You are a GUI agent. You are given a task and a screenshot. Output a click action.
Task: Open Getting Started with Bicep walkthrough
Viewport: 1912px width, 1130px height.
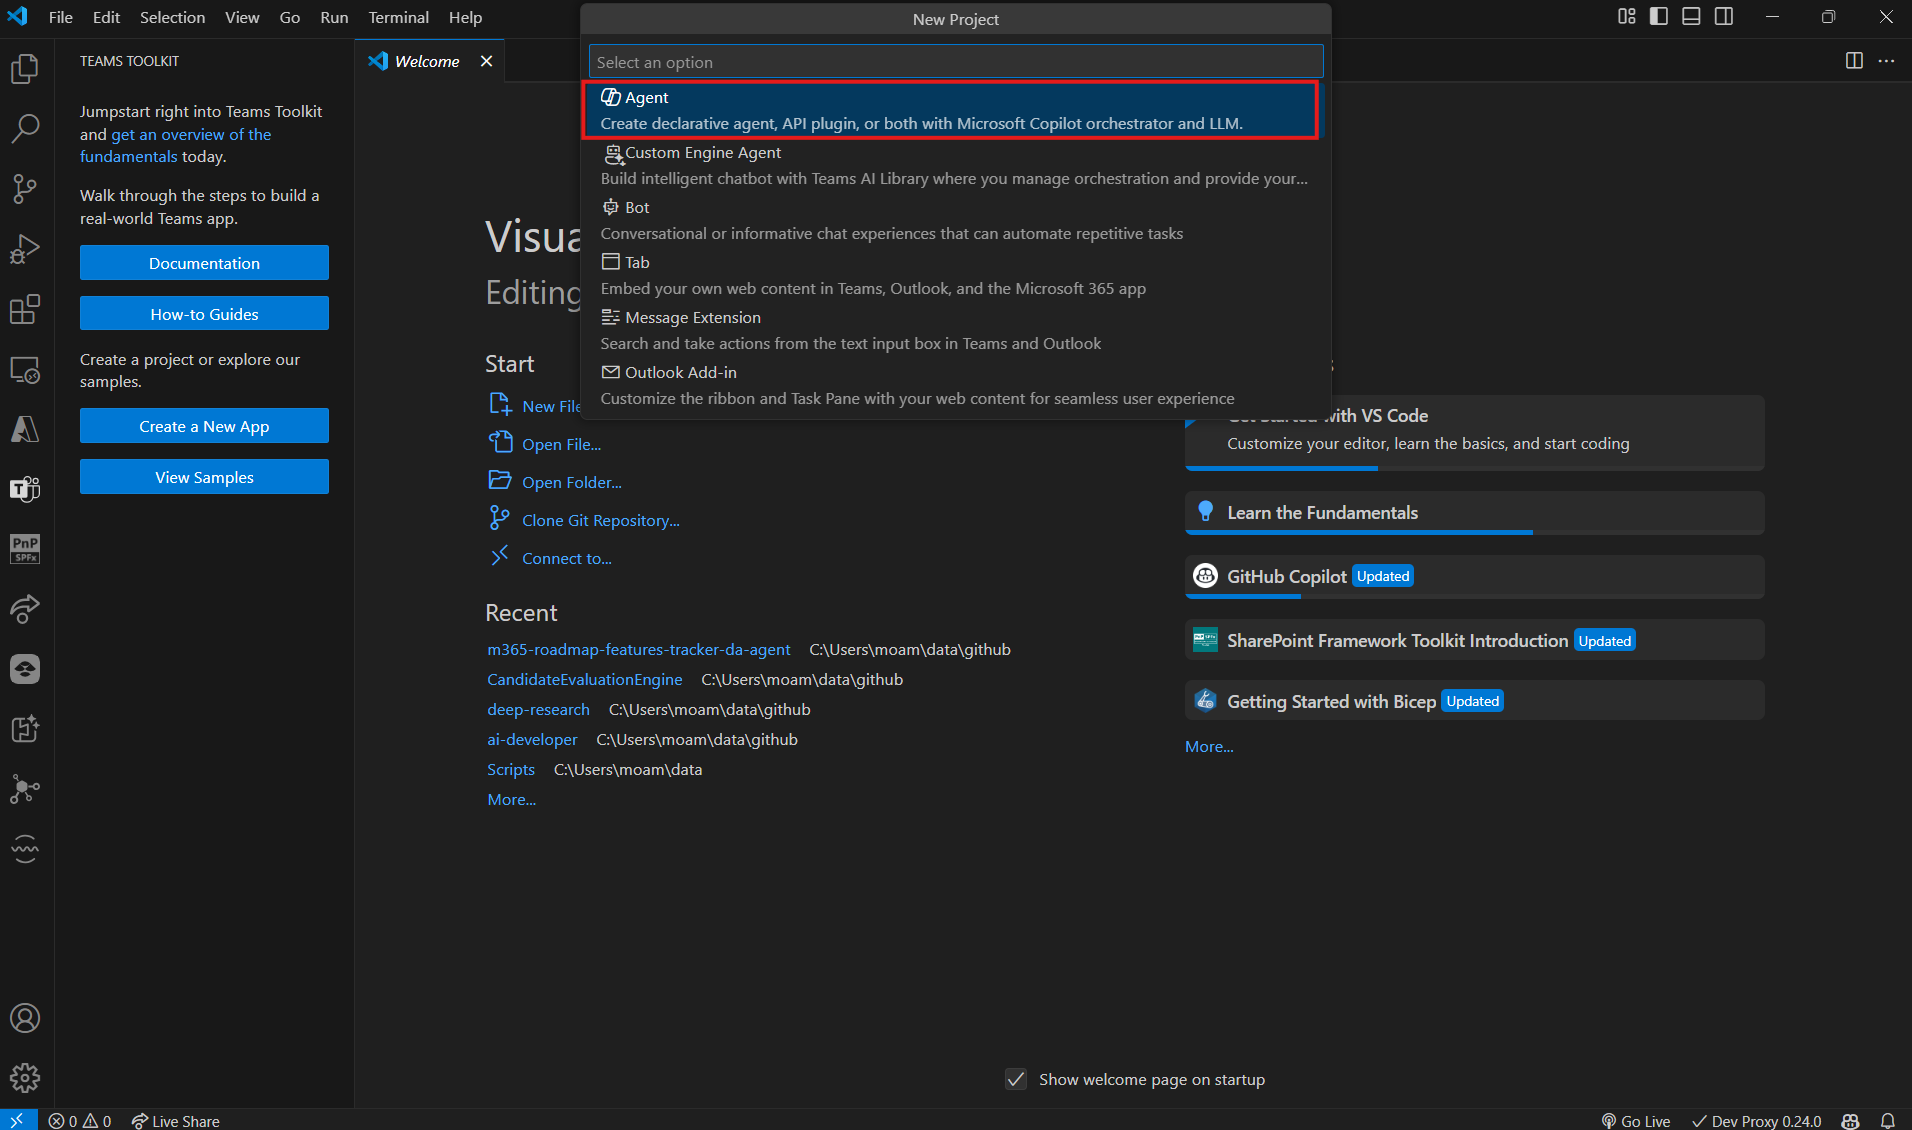pyautogui.click(x=1474, y=701)
